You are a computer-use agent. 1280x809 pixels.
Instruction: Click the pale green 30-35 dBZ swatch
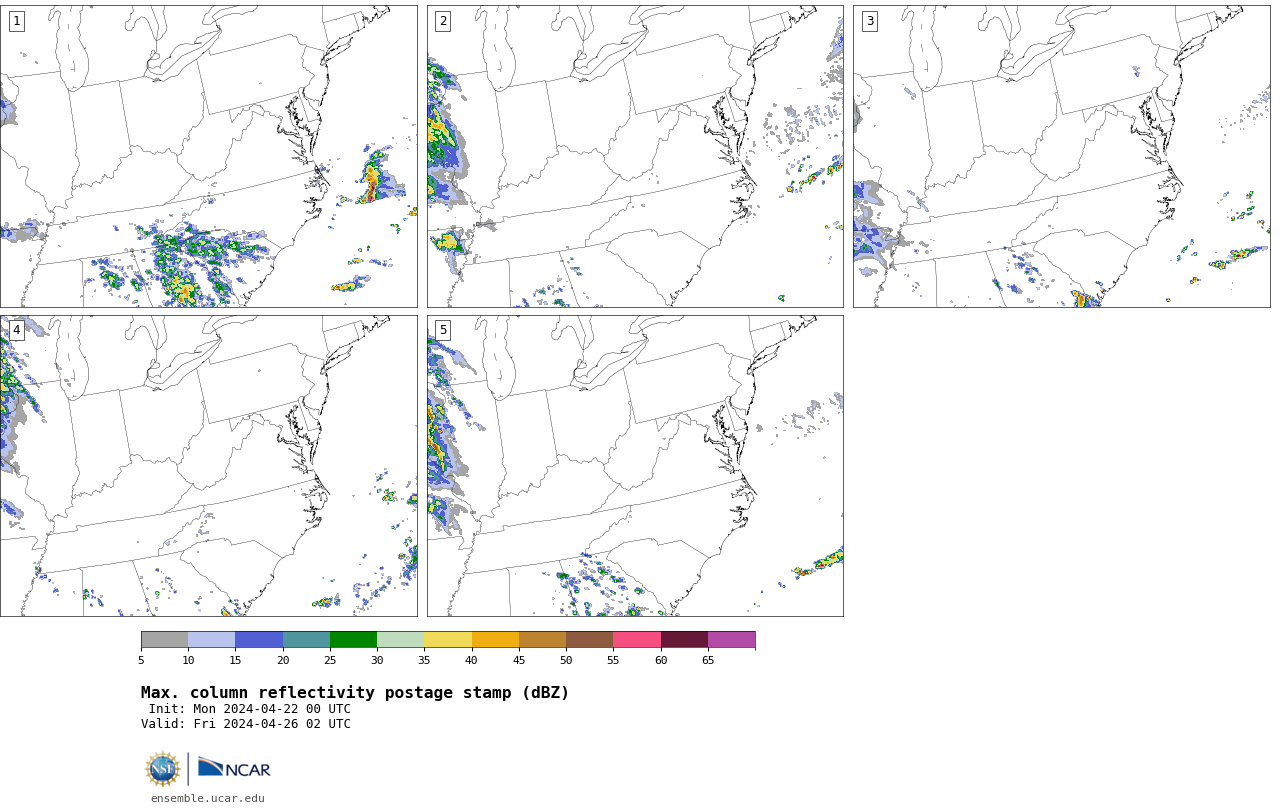click(x=400, y=640)
